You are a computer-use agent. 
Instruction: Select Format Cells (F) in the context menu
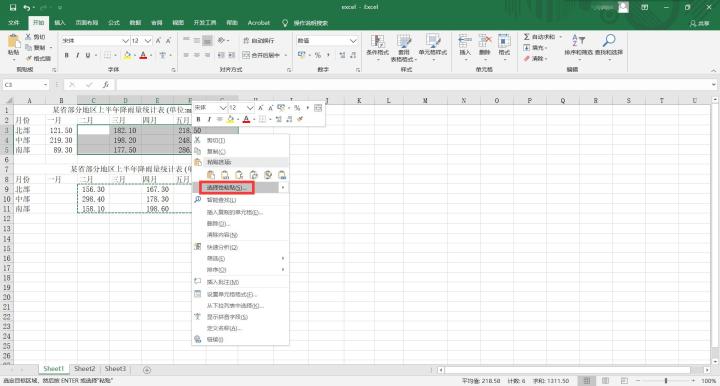pyautogui.click(x=231, y=294)
